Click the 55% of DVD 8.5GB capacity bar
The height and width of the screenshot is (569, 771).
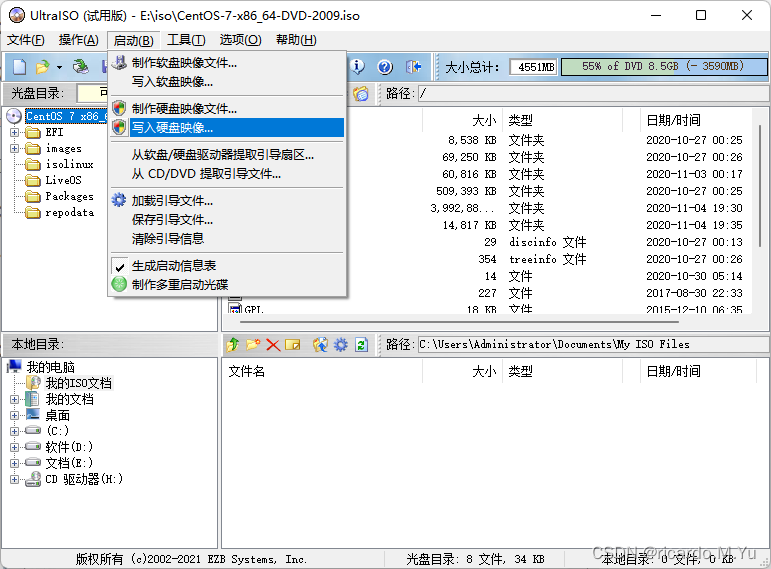pyautogui.click(x=664, y=66)
